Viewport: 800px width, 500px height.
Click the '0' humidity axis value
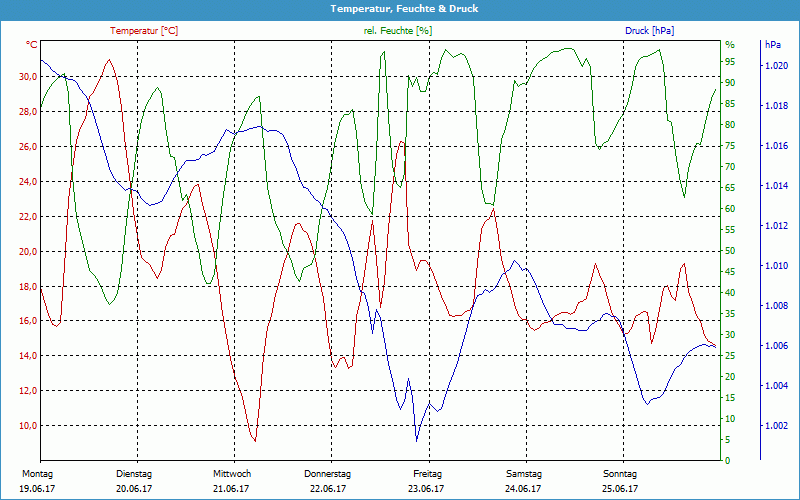coord(728,461)
